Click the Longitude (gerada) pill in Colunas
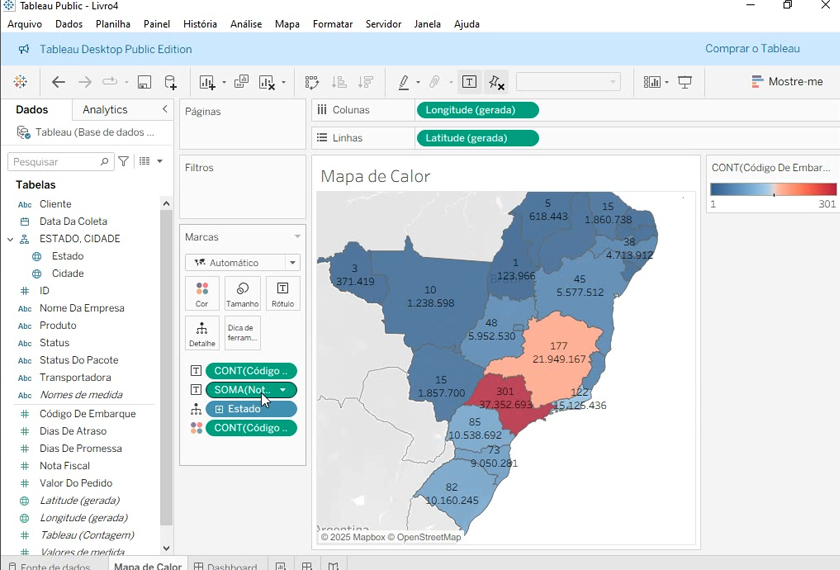The width and height of the screenshot is (840, 570). pos(477,110)
